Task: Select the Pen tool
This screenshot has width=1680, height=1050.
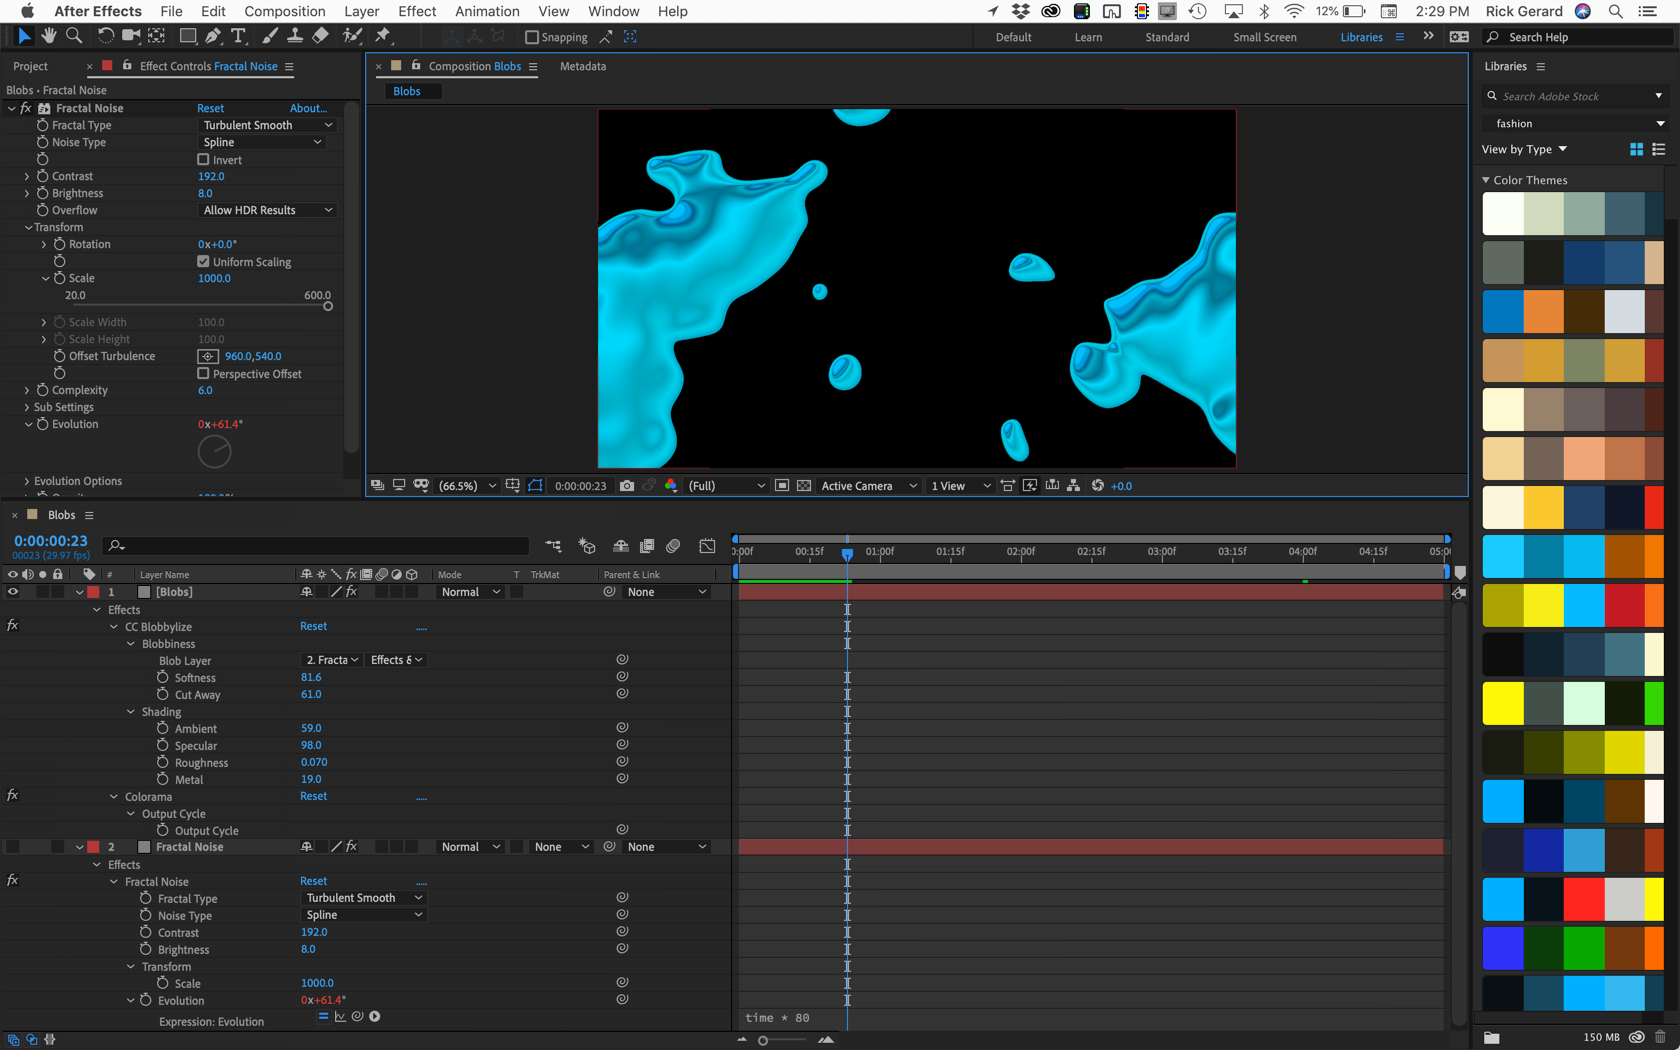Action: coord(213,36)
